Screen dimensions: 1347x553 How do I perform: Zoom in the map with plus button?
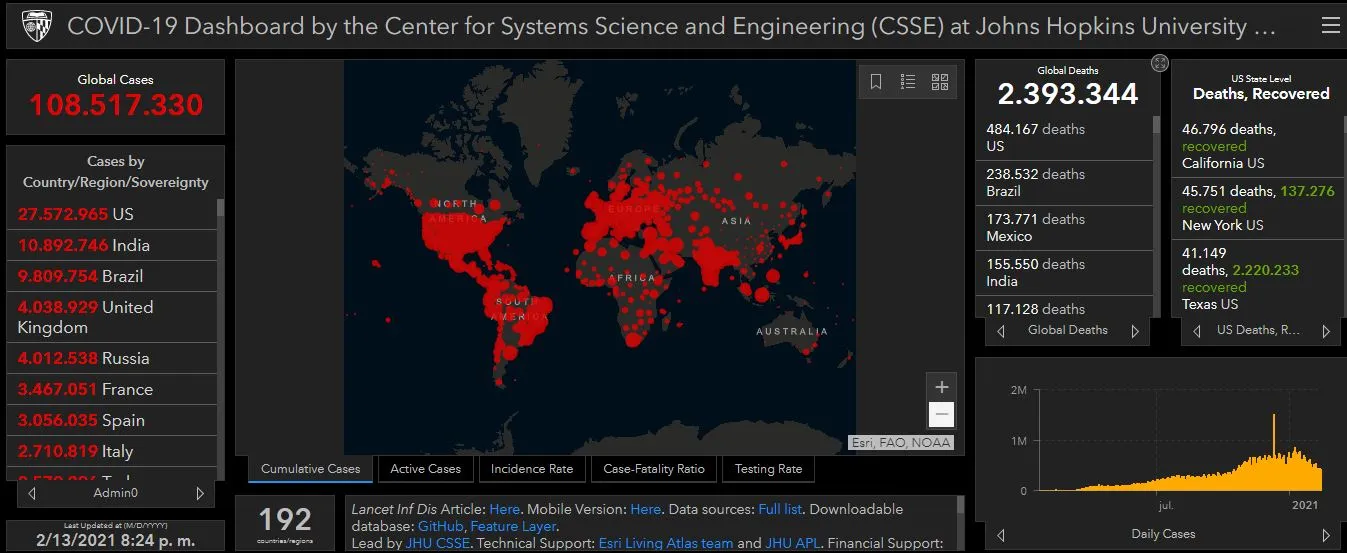point(941,387)
